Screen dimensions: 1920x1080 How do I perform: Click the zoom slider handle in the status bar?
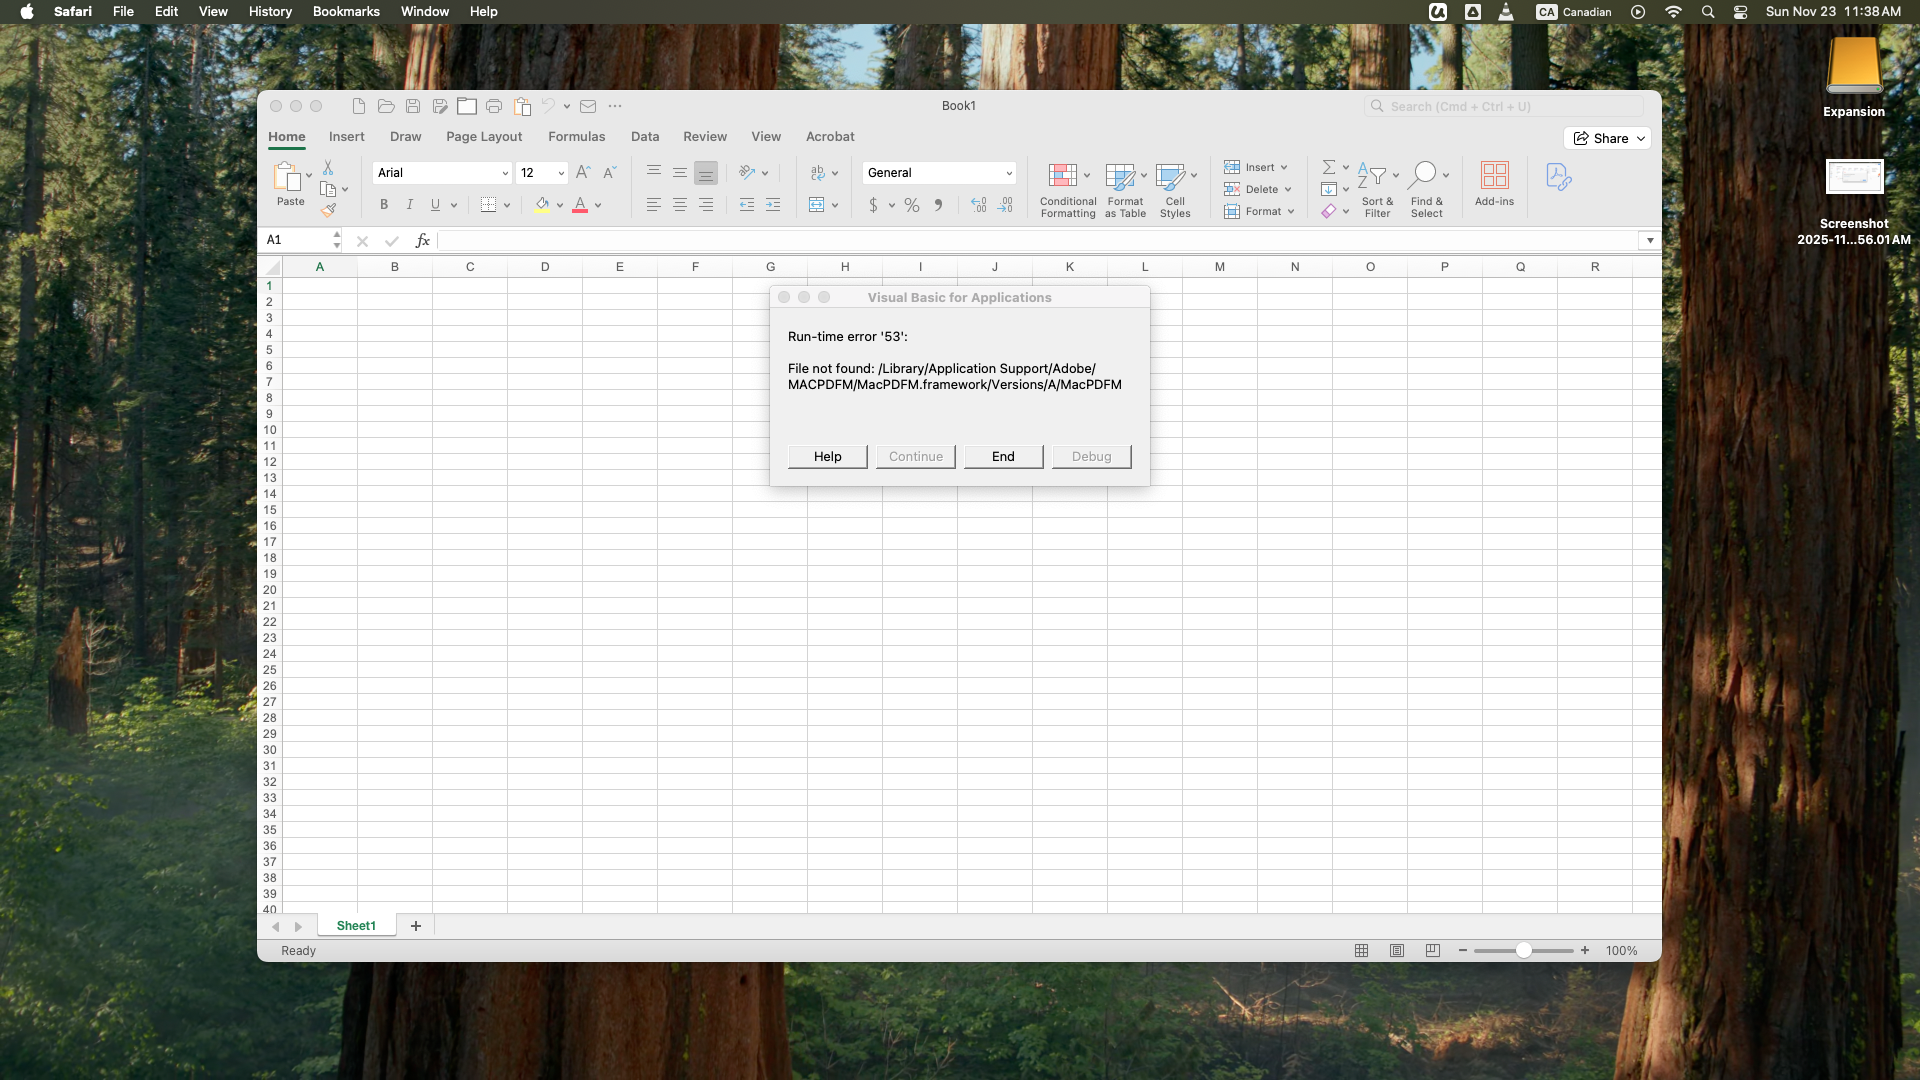coord(1523,951)
